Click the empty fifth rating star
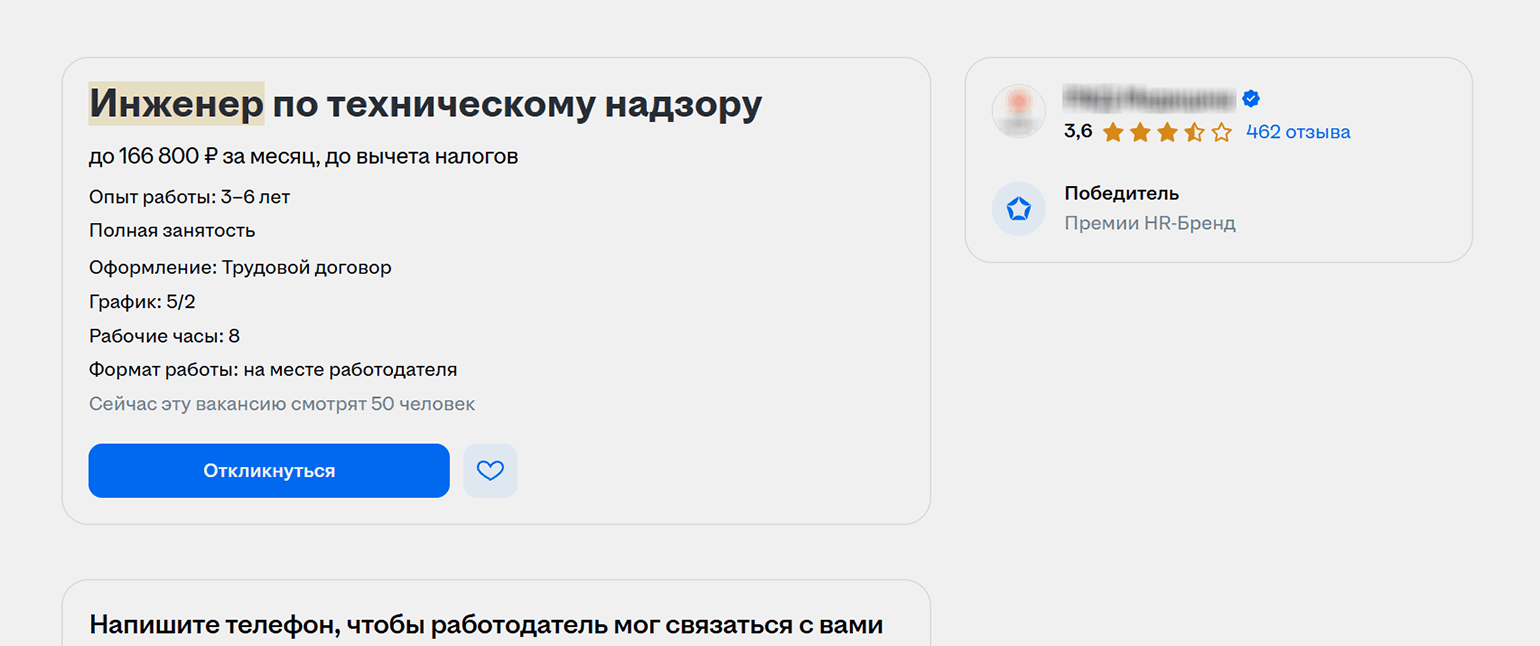 1221,132
